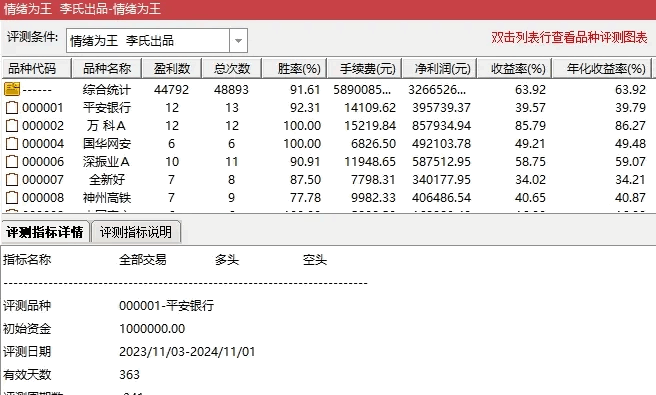Click the red 双击列表行查看品种评测图表 hint
Image resolution: width=656 pixels, height=395 pixels.
coord(569,38)
